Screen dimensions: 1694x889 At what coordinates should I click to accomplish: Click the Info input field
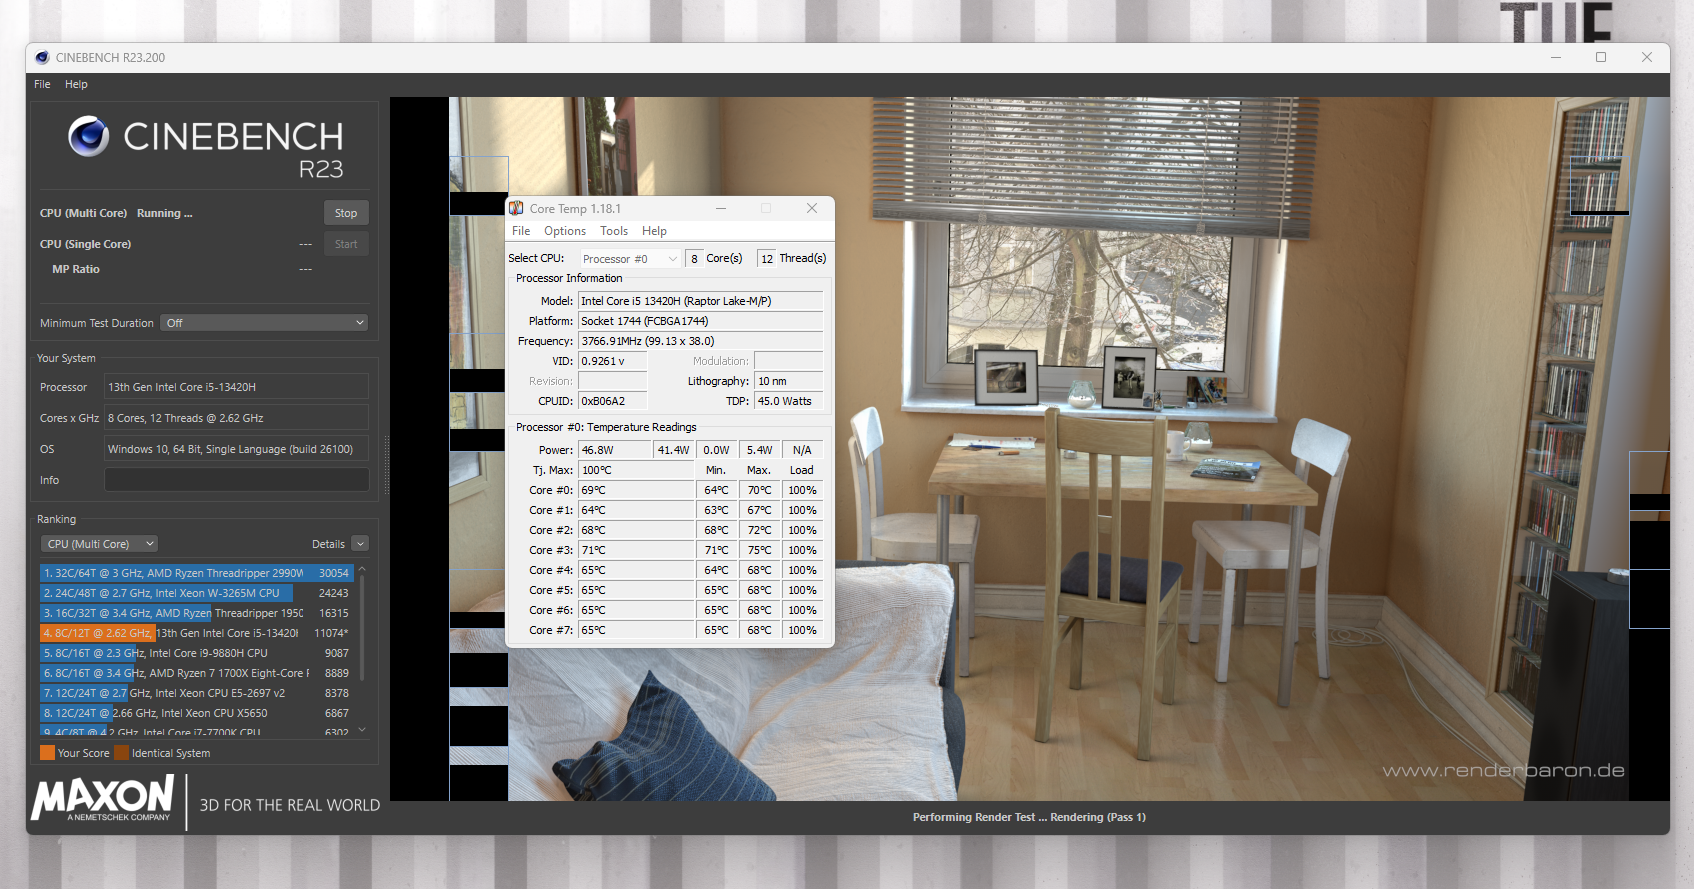237,480
